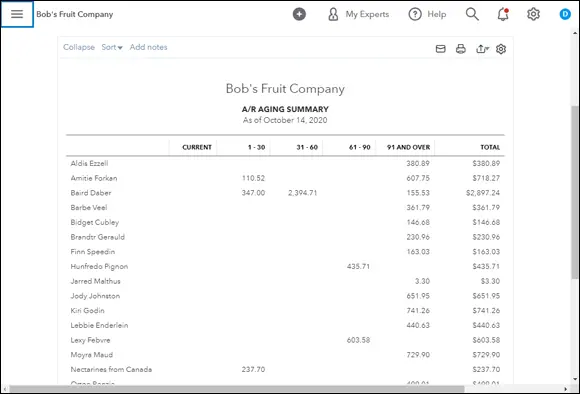Click Bob's Fruit Company header name

tap(75, 14)
